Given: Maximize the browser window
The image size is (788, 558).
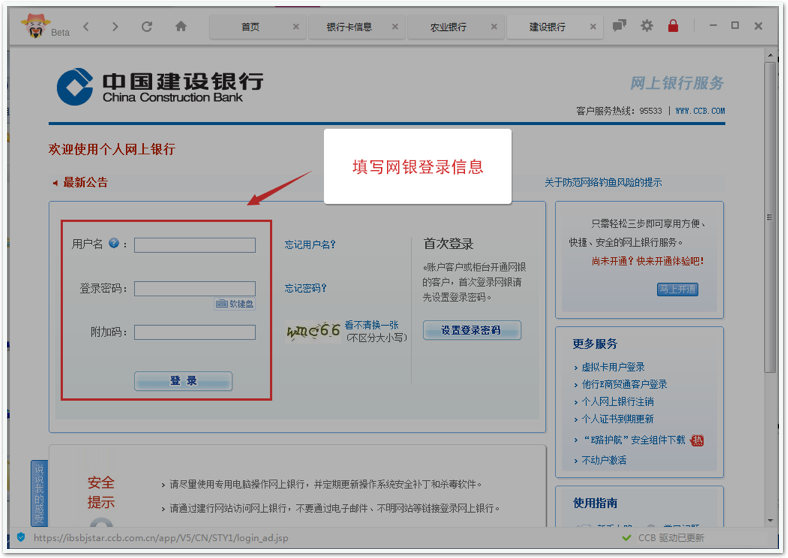Looking at the screenshot, I should click(735, 25).
